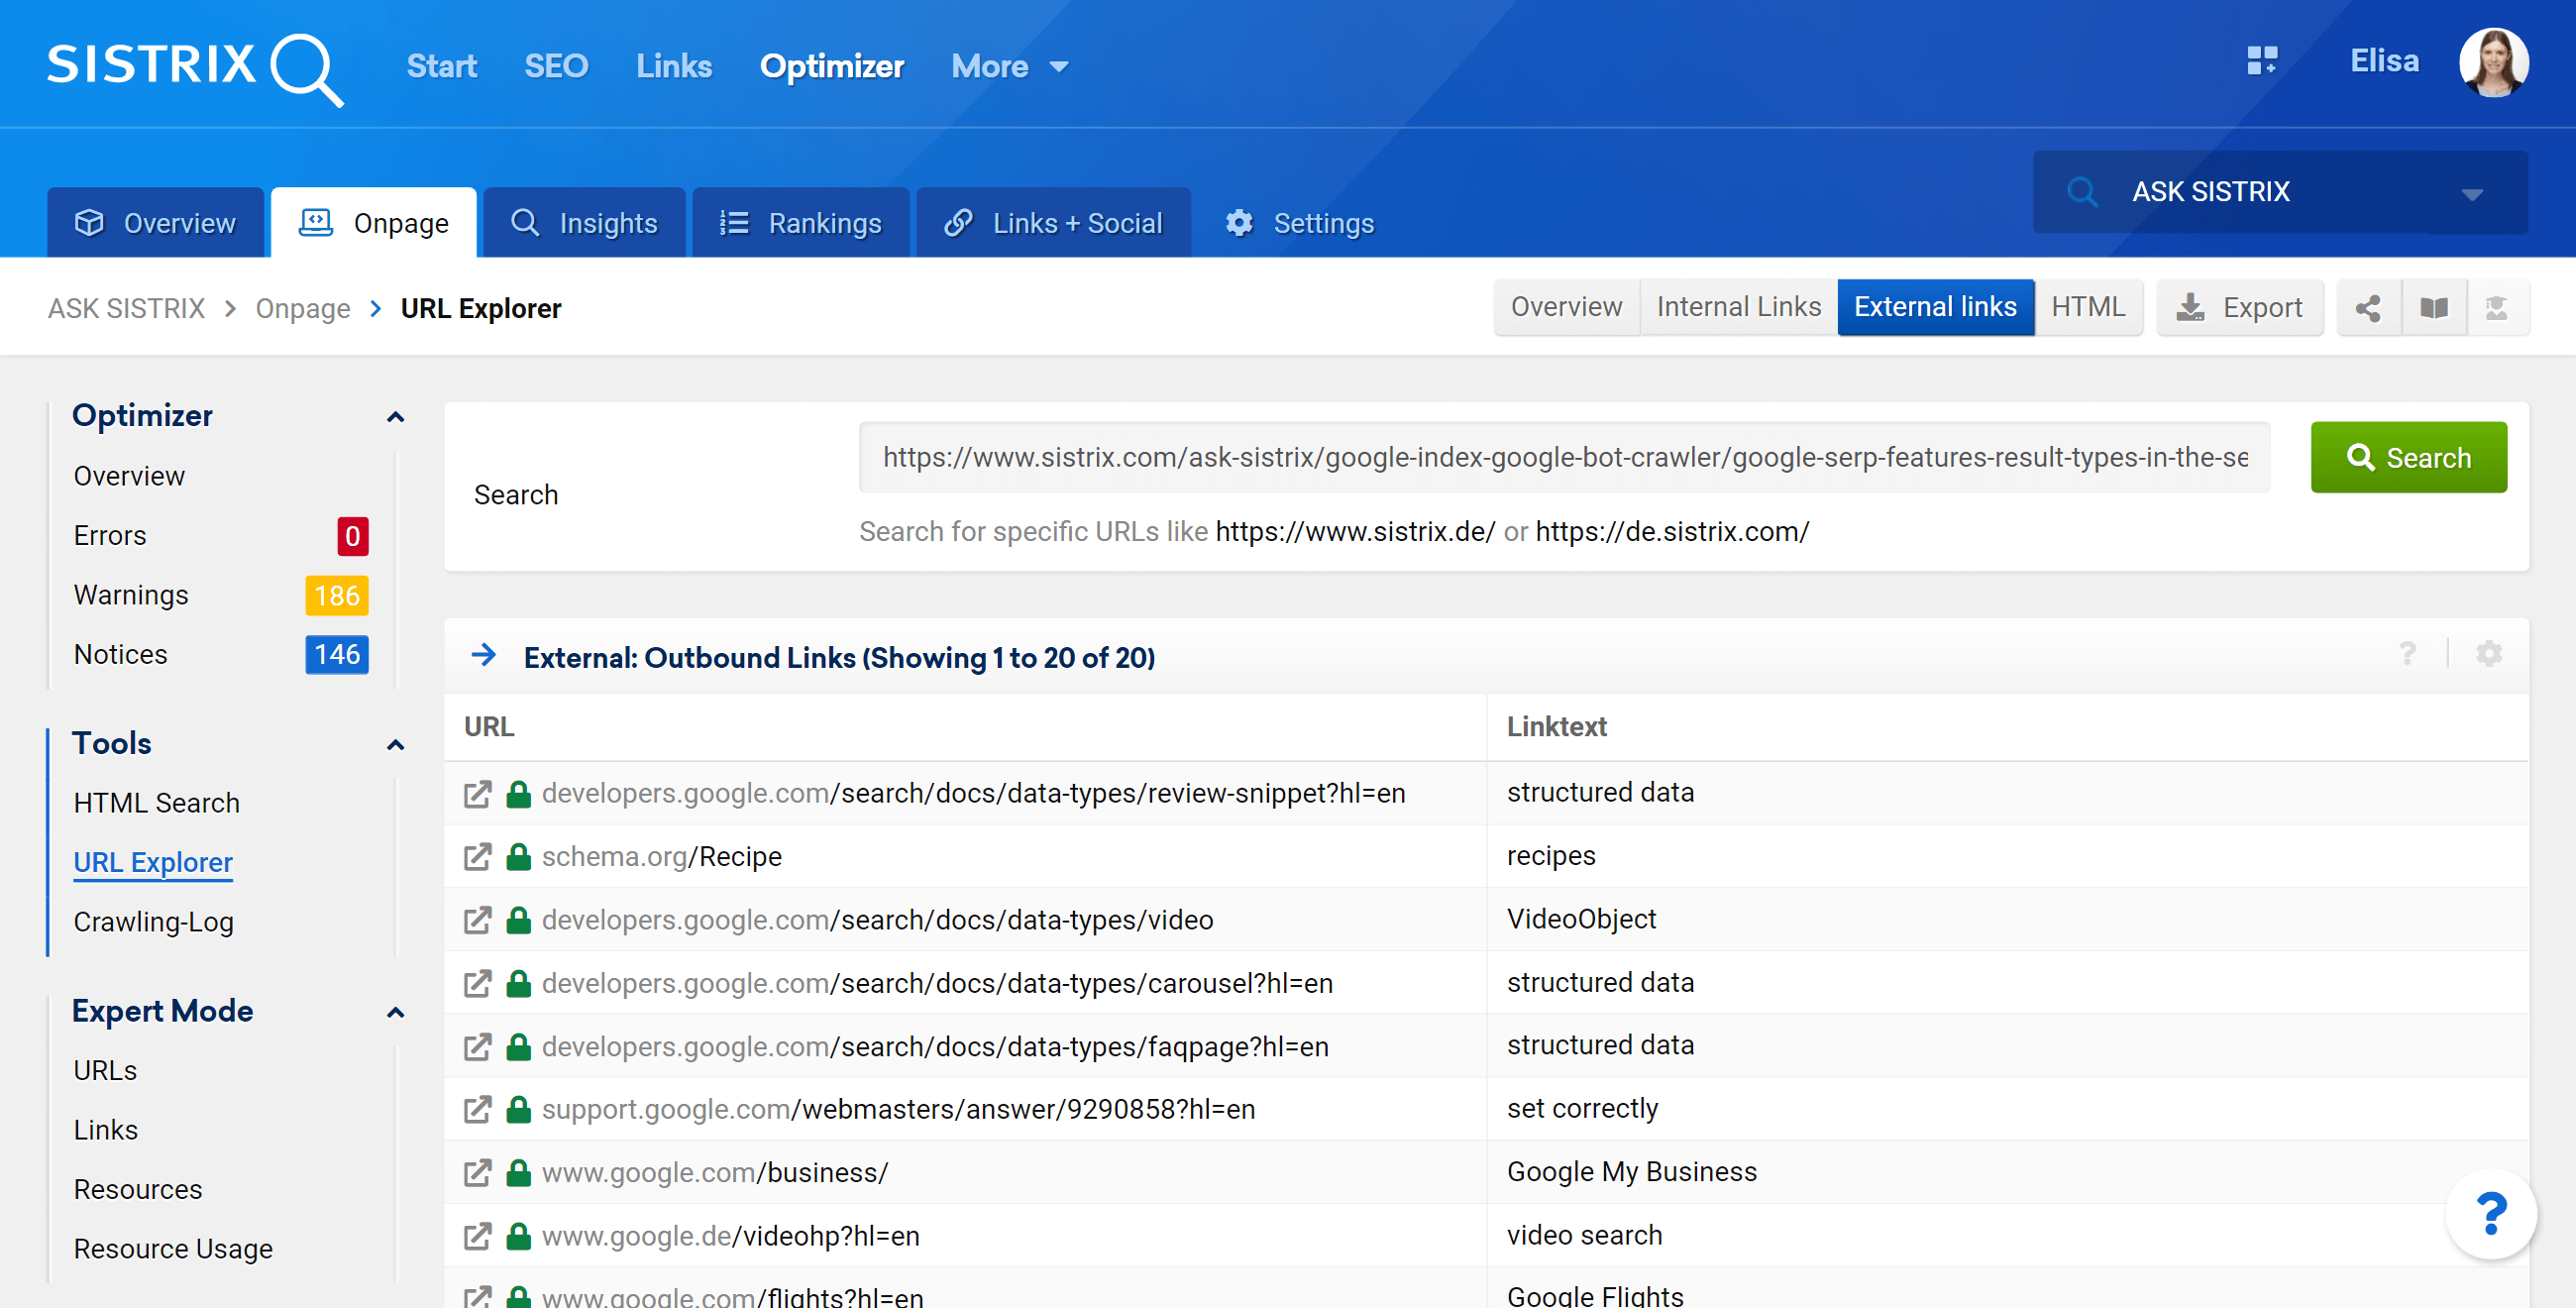Click the external-link icon for data-types/video row
The image size is (2576, 1308).
(478, 920)
